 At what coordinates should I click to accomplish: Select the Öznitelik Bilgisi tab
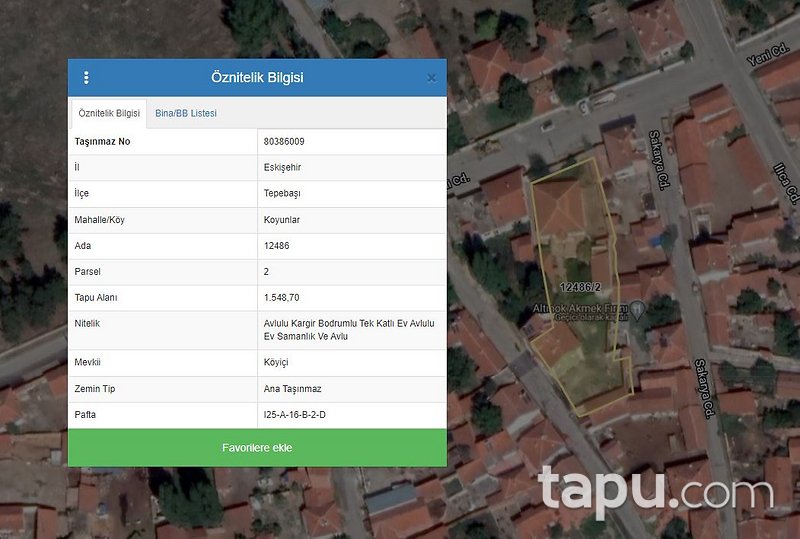coord(109,113)
